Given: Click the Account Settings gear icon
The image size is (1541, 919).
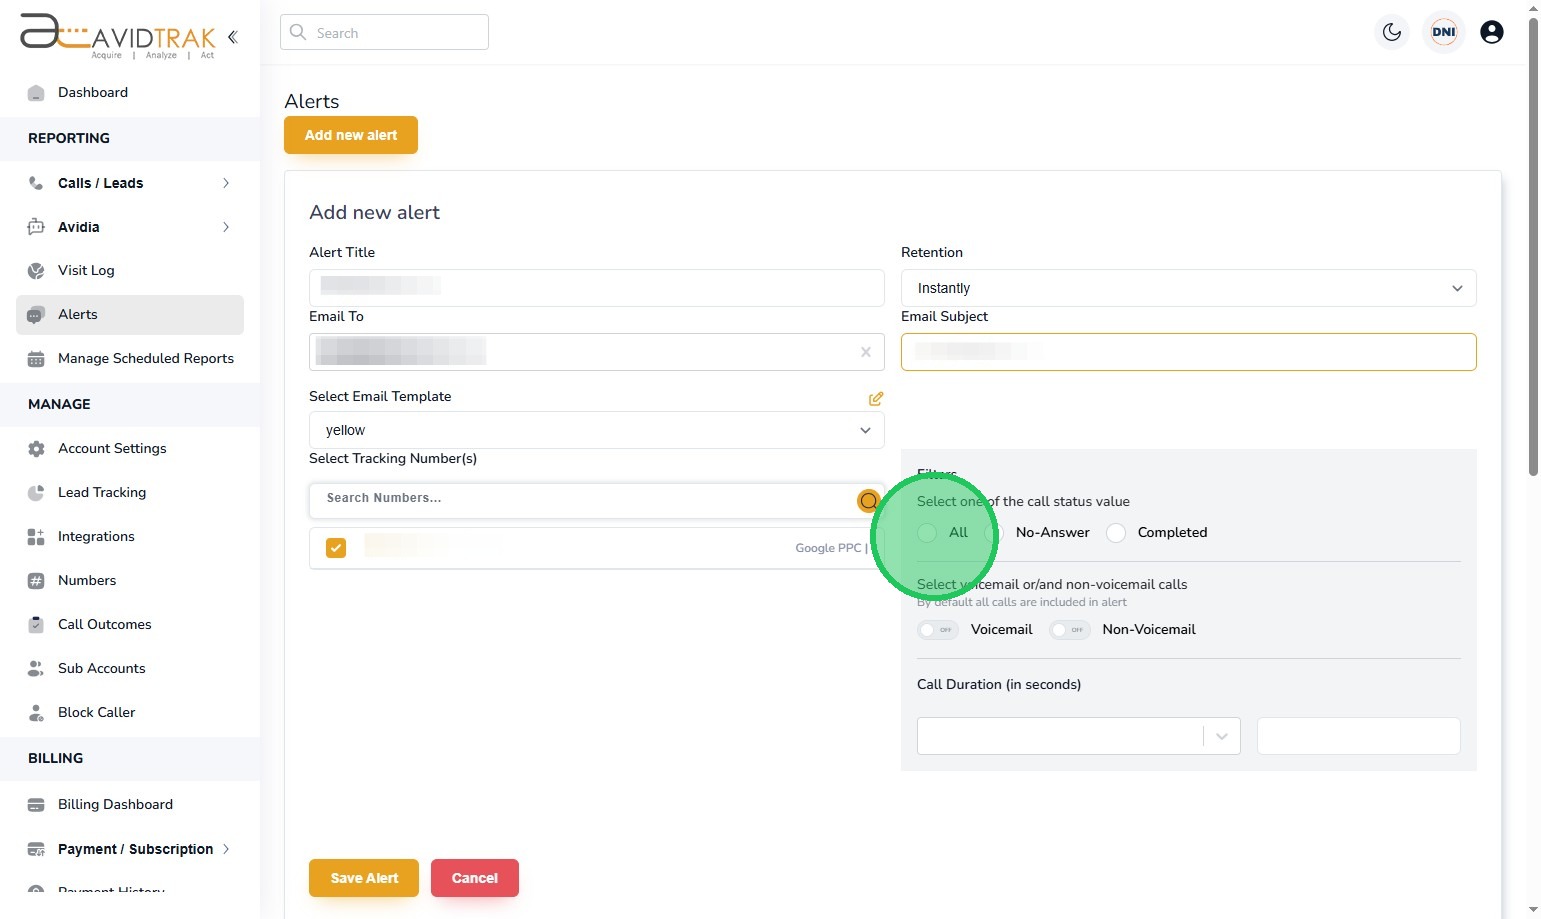Looking at the screenshot, I should click(36, 449).
